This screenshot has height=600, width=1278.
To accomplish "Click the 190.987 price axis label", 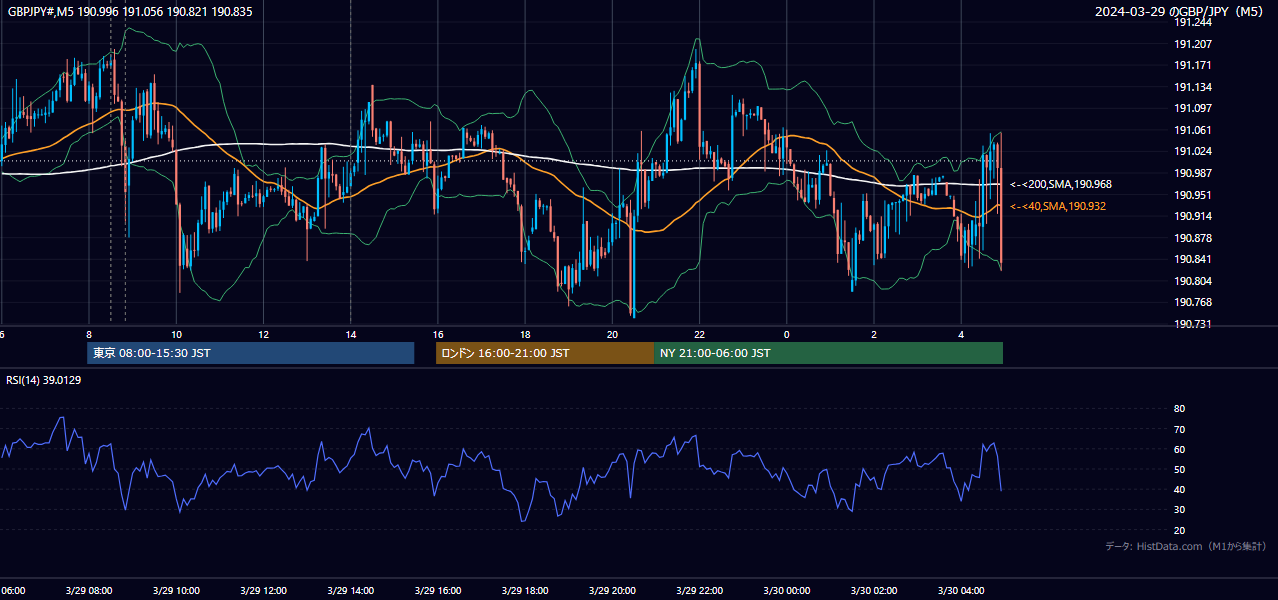I will tap(1193, 173).
